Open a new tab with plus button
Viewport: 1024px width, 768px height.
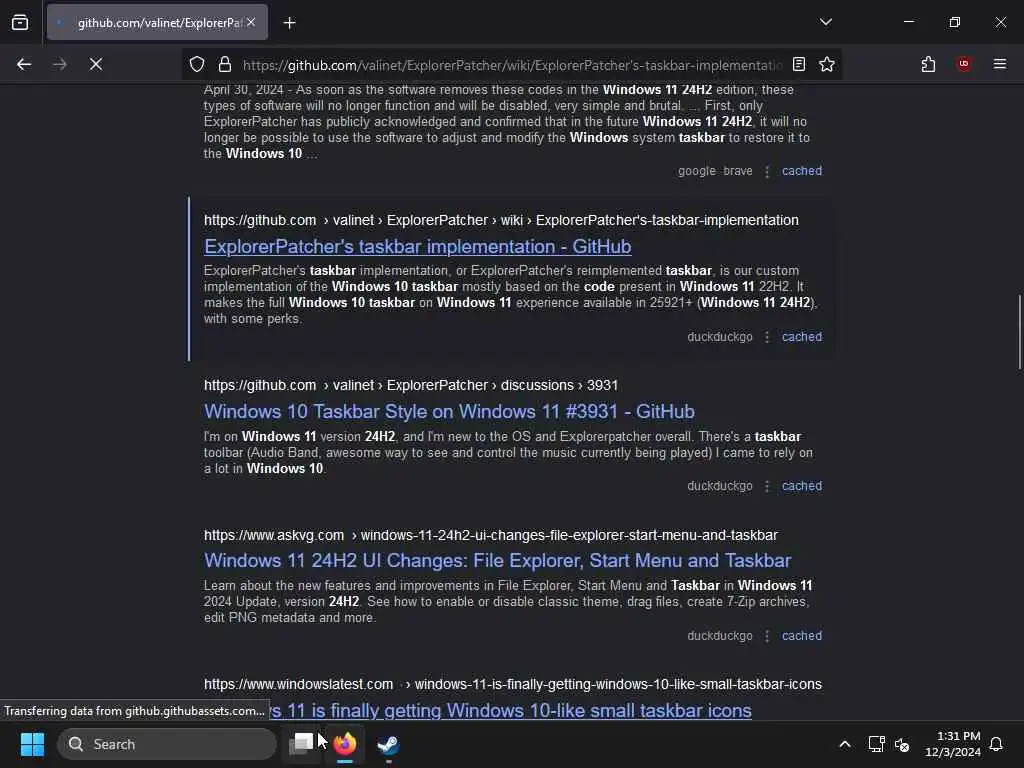click(289, 23)
